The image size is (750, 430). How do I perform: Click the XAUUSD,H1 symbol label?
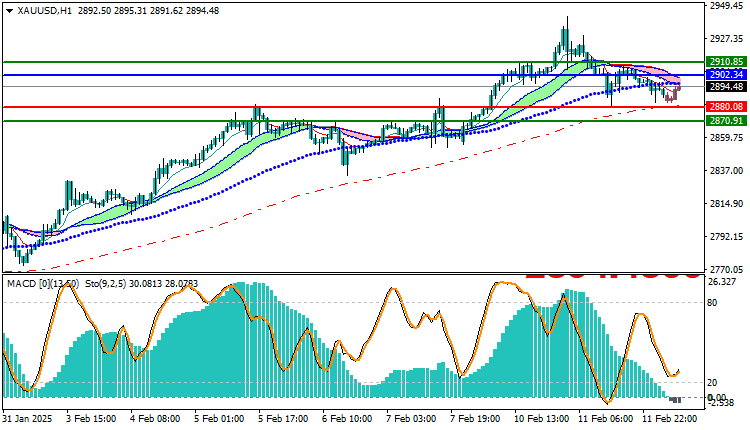(x=44, y=11)
